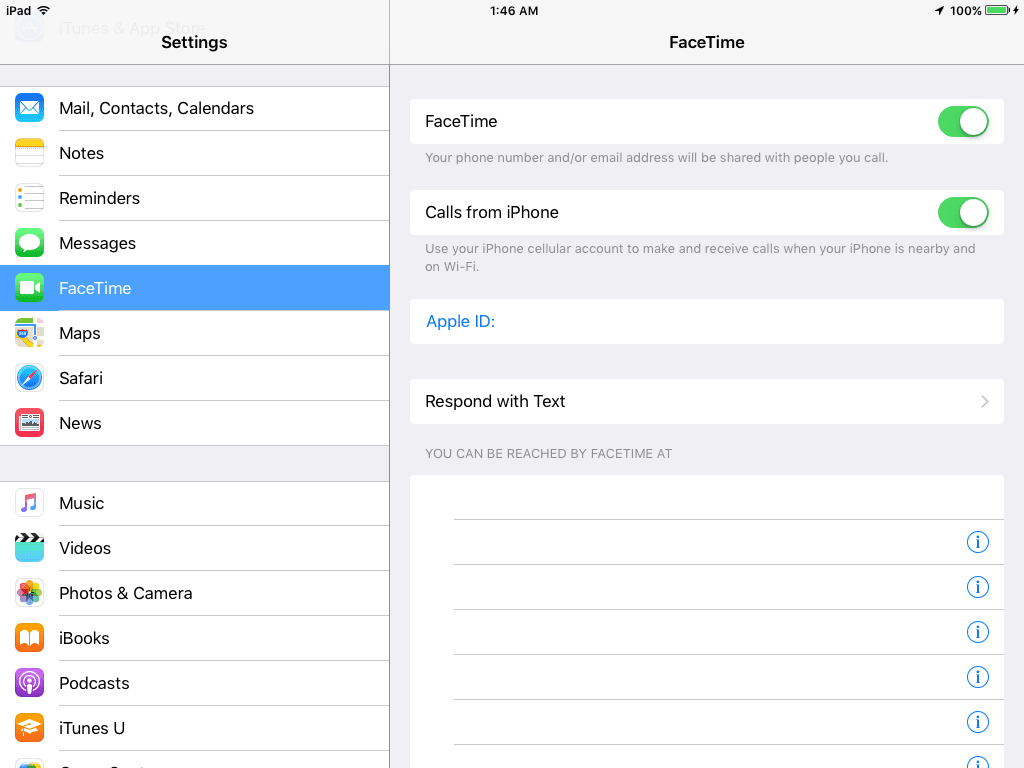Select FaceTime in the Settings sidebar

(x=195, y=288)
